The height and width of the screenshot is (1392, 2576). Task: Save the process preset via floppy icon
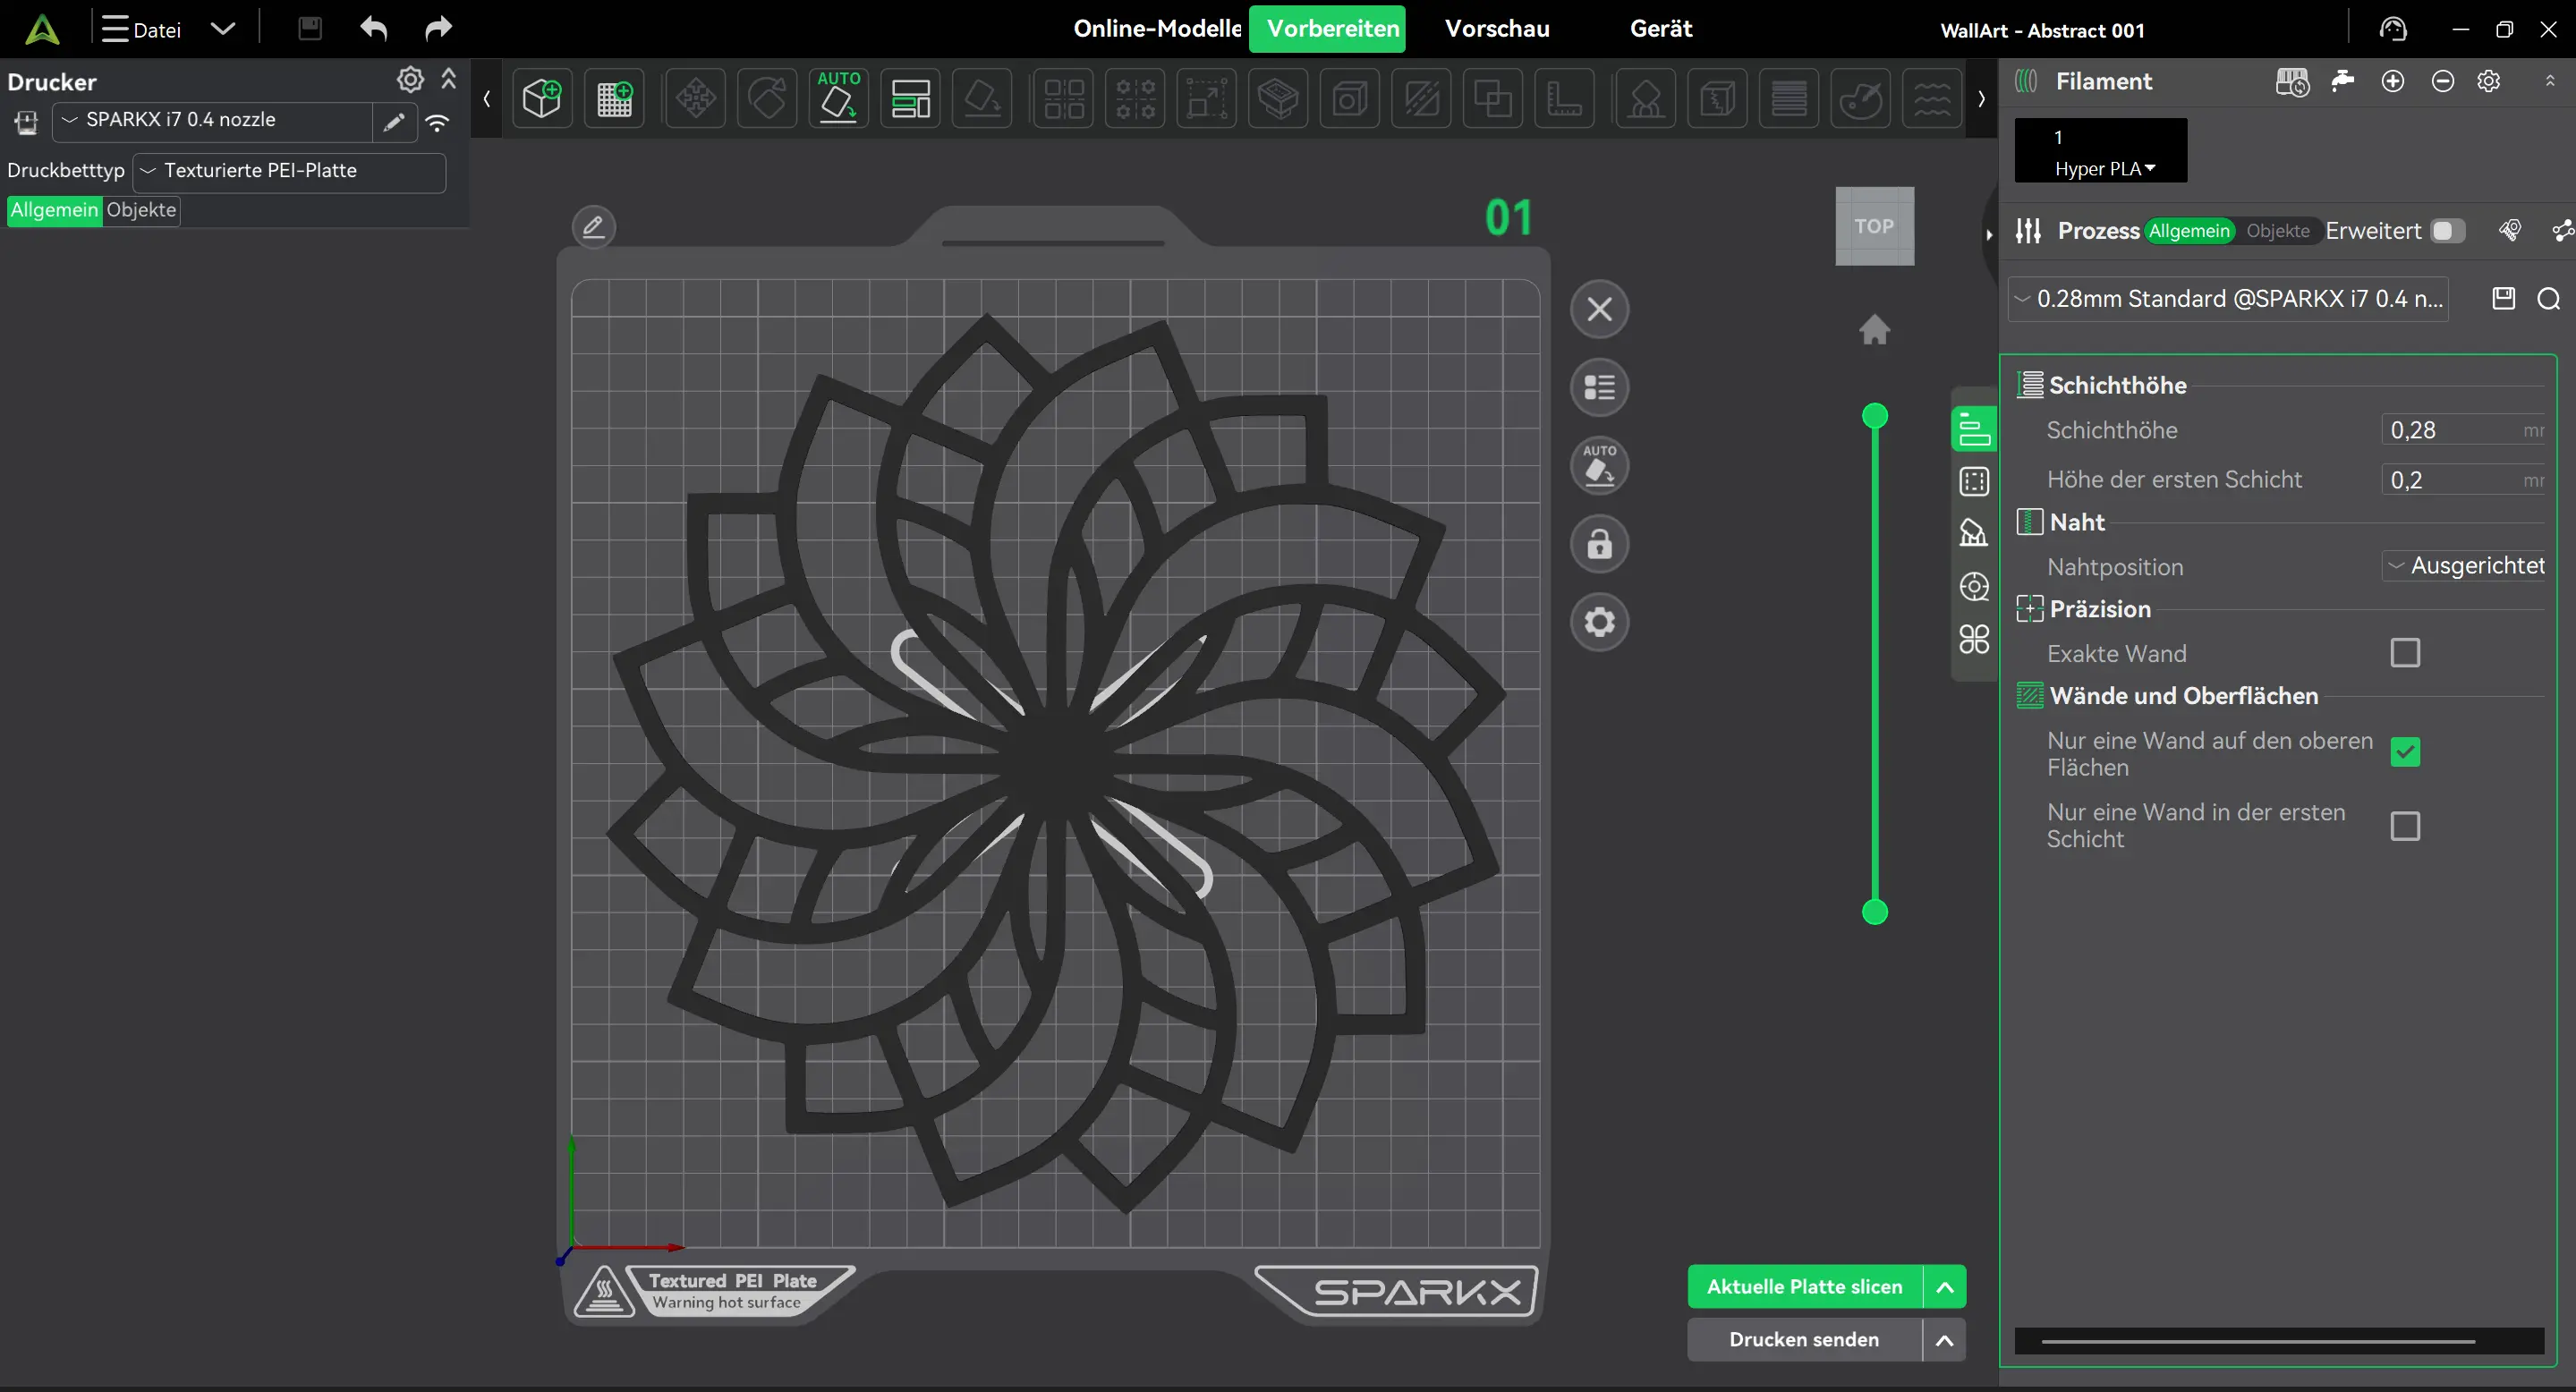point(2503,299)
